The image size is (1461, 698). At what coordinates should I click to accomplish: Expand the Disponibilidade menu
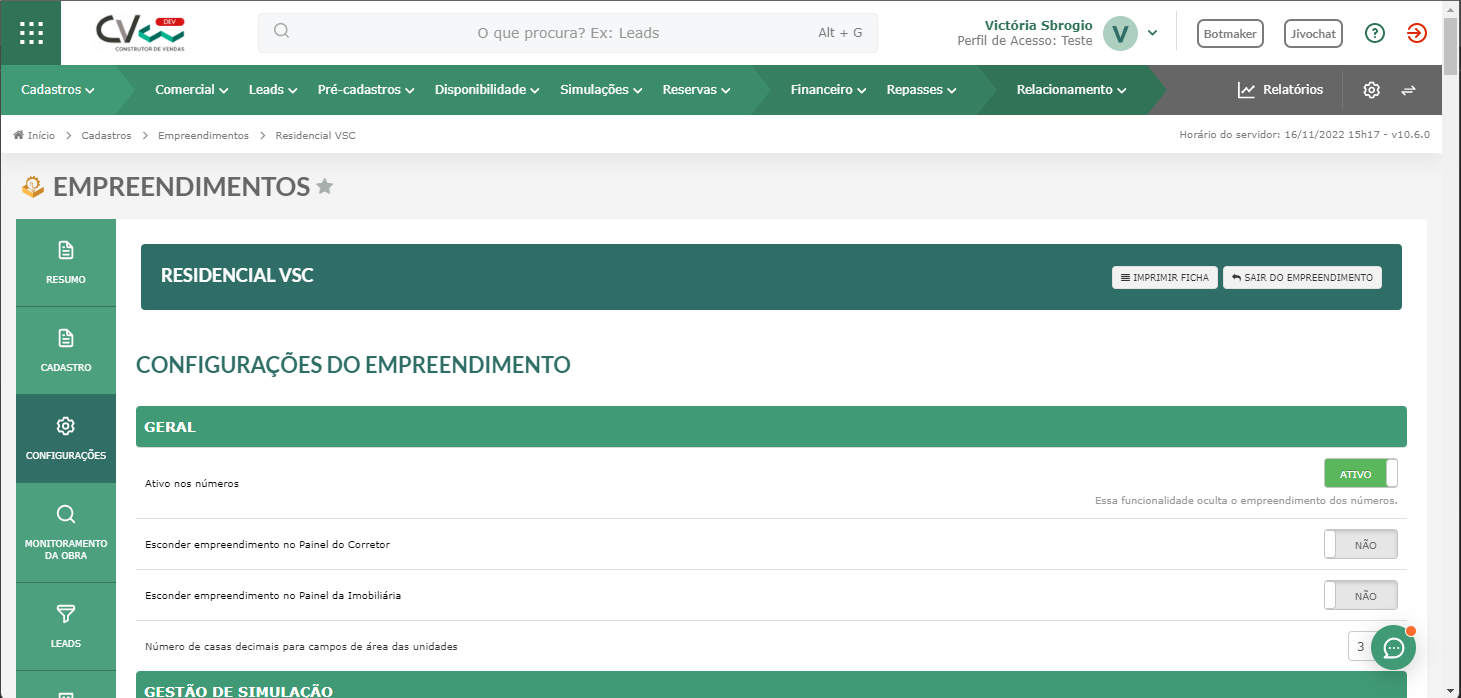point(487,90)
